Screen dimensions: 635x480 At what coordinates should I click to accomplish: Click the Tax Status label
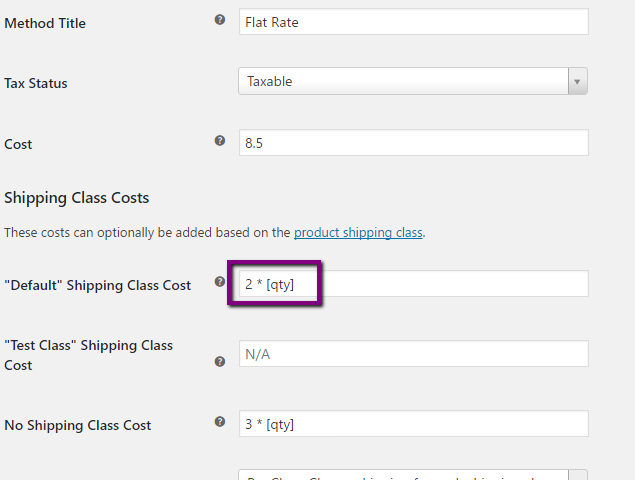(36, 83)
